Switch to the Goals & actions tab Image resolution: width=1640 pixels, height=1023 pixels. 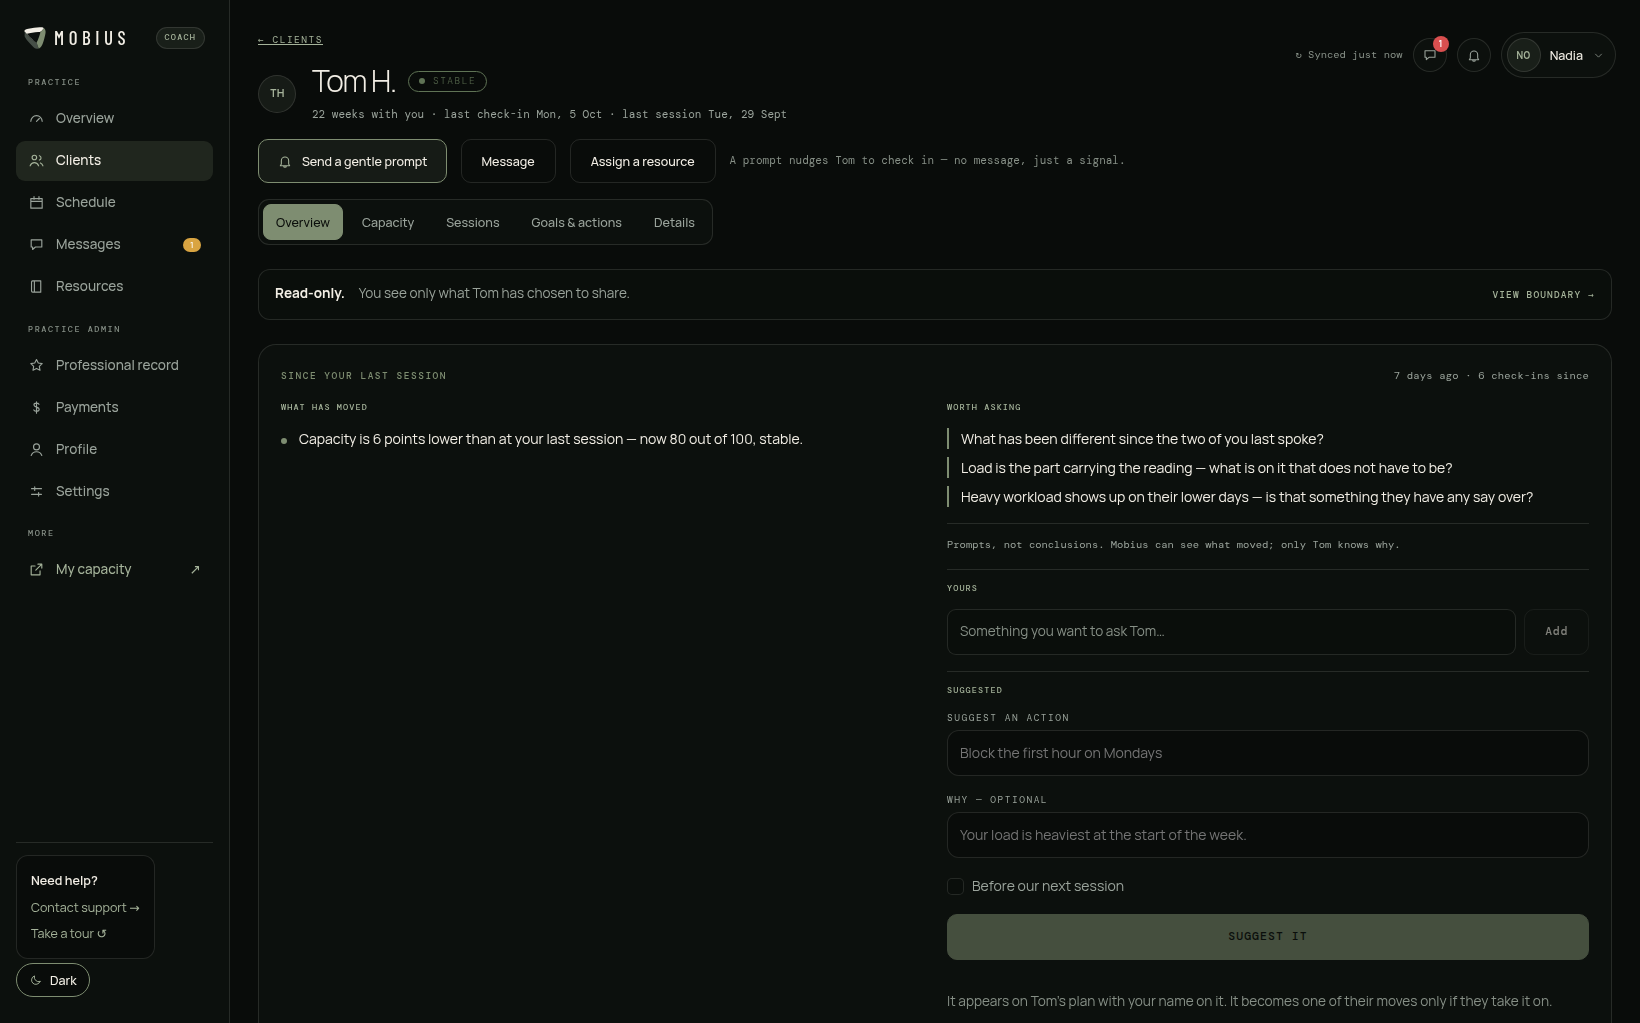pos(576,223)
